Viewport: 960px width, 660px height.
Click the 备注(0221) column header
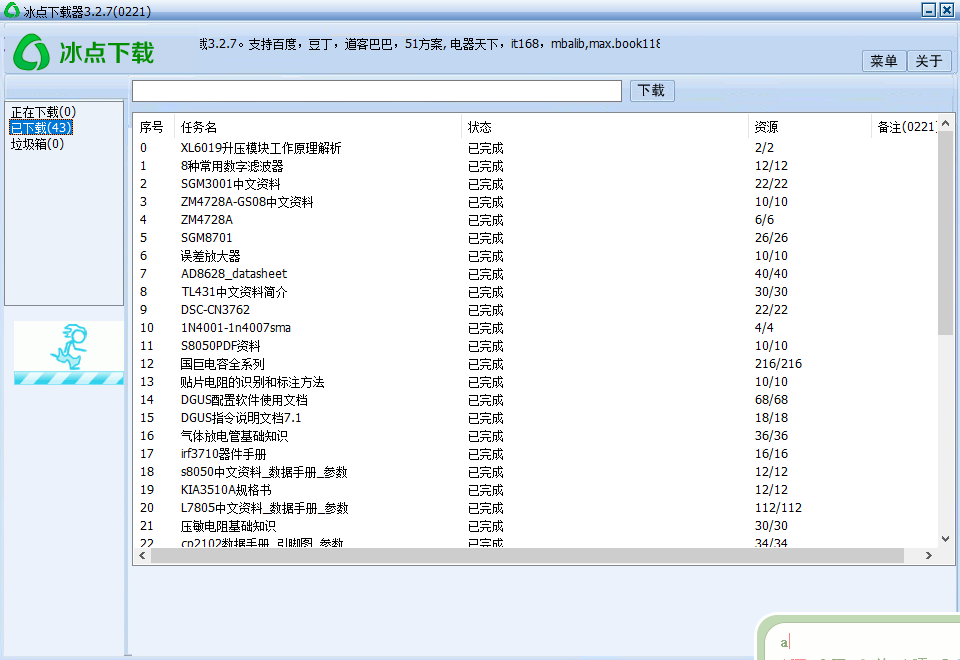904,127
